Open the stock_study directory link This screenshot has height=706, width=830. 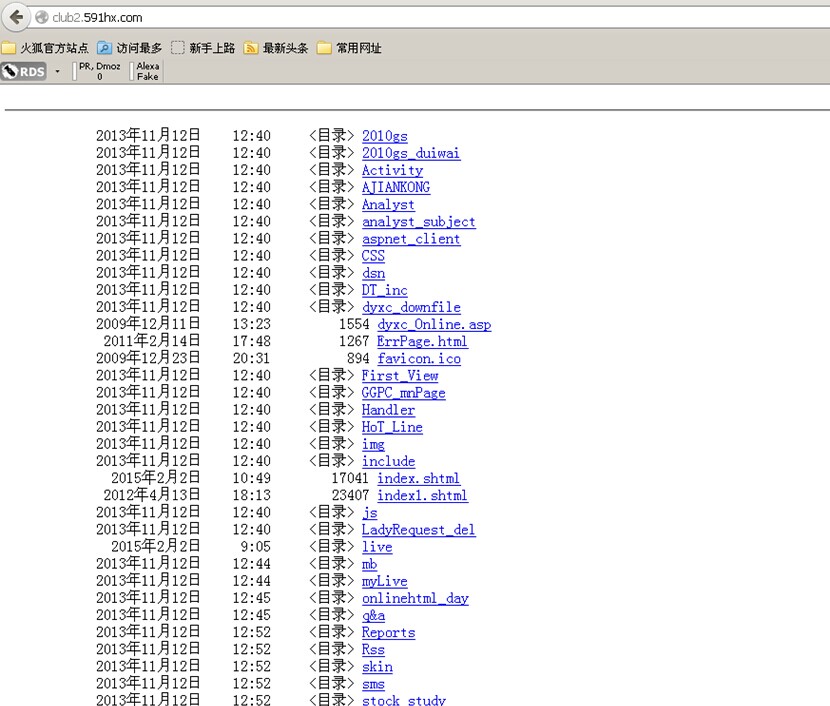click(404, 700)
